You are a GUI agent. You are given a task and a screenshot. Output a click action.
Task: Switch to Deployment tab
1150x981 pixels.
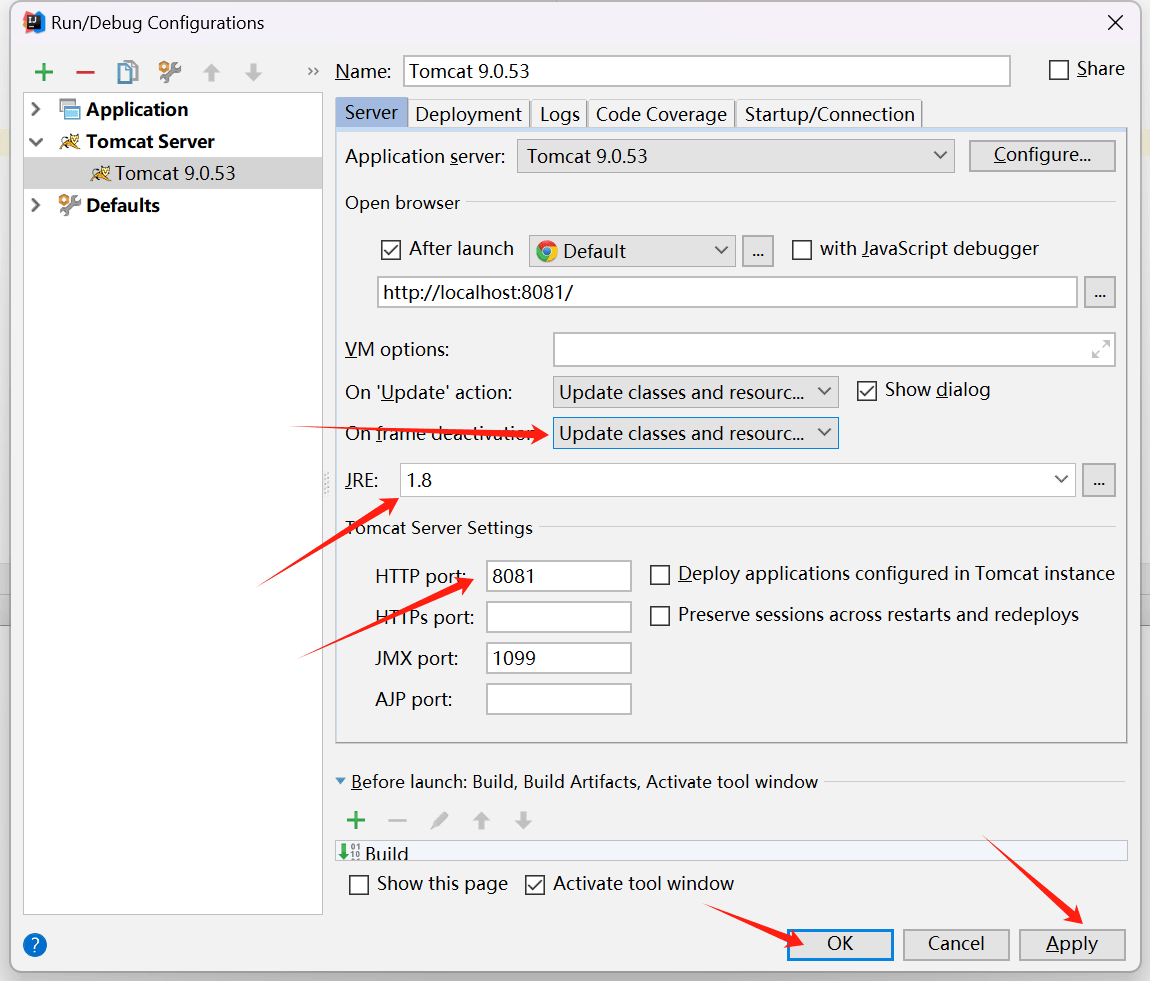pyautogui.click(x=468, y=114)
